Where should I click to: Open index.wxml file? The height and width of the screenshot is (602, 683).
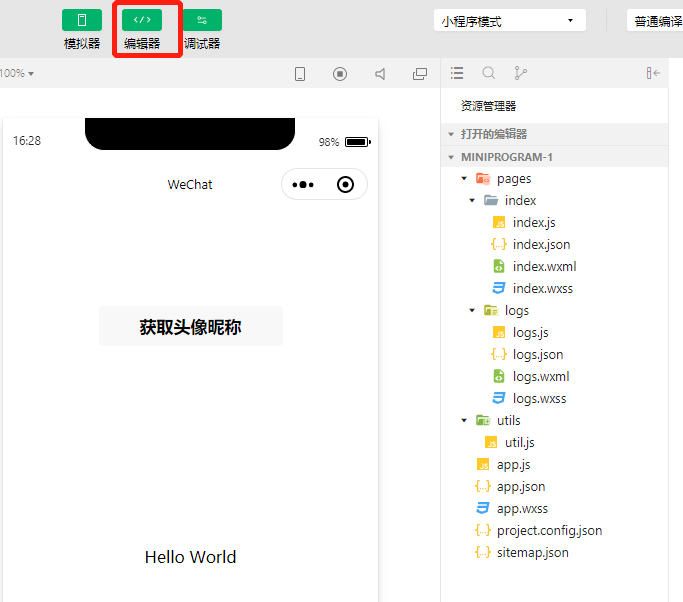544,267
